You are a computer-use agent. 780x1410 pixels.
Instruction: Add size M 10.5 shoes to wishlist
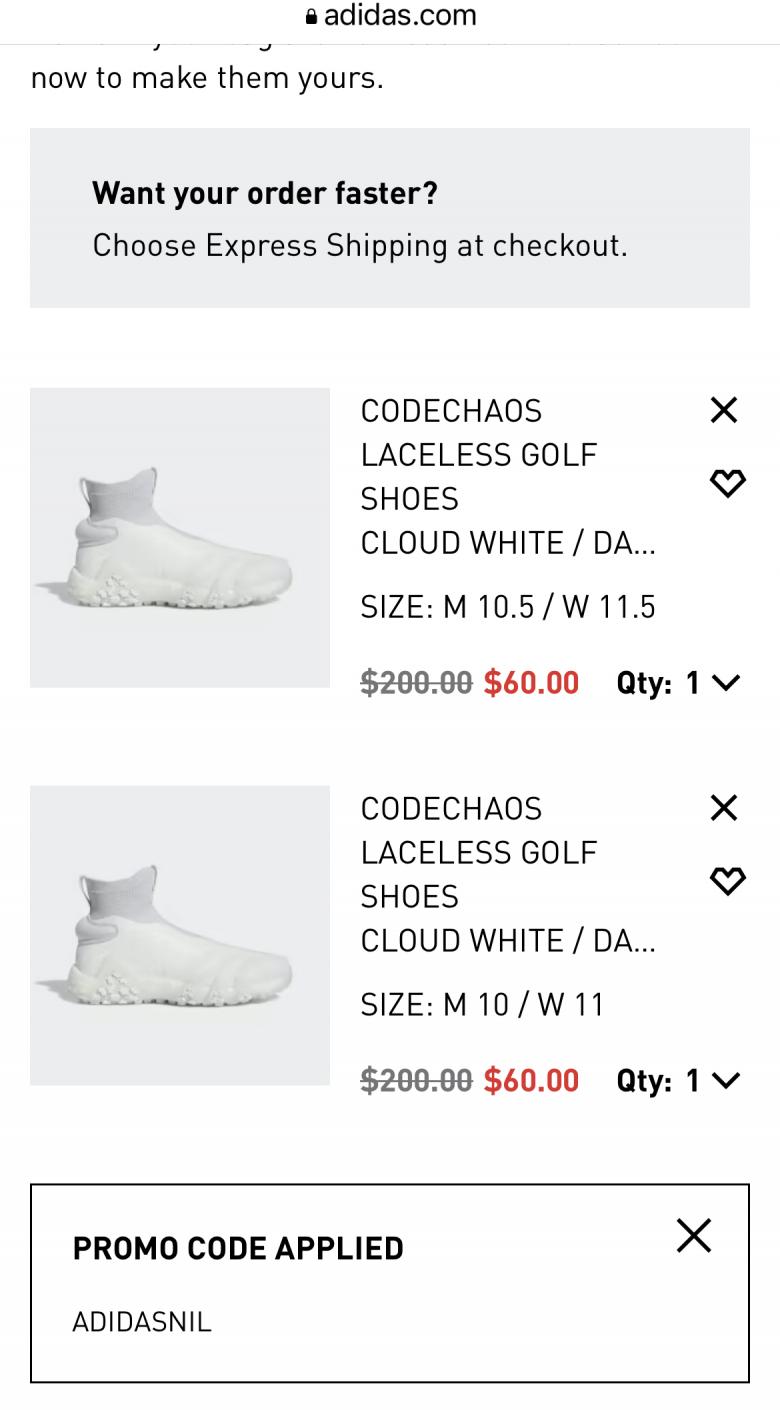click(x=727, y=484)
